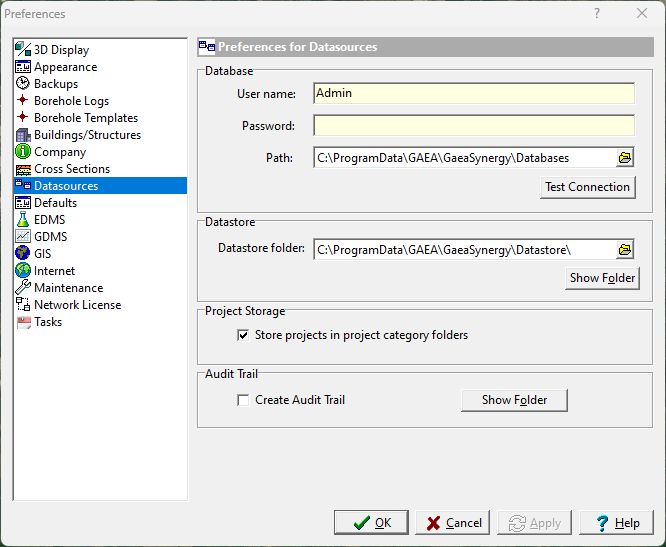Enable Create Audit Trail checkbox
The width and height of the screenshot is (666, 547).
[x=243, y=401]
